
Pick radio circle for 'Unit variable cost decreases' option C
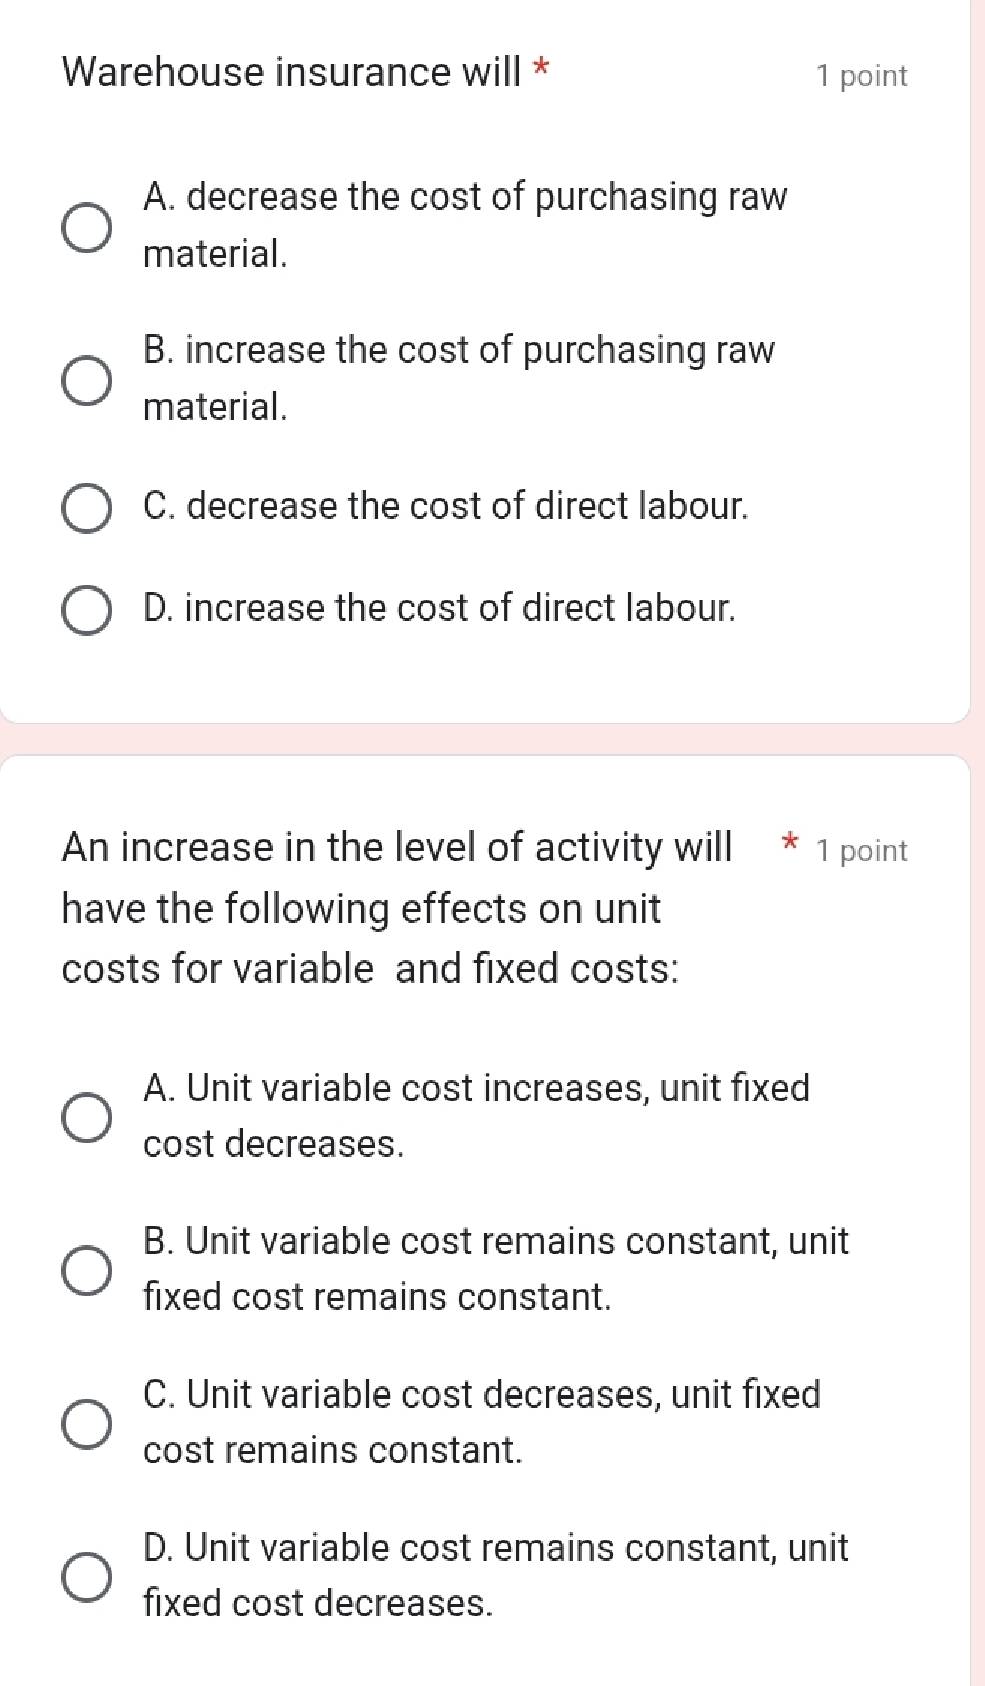87,1423
